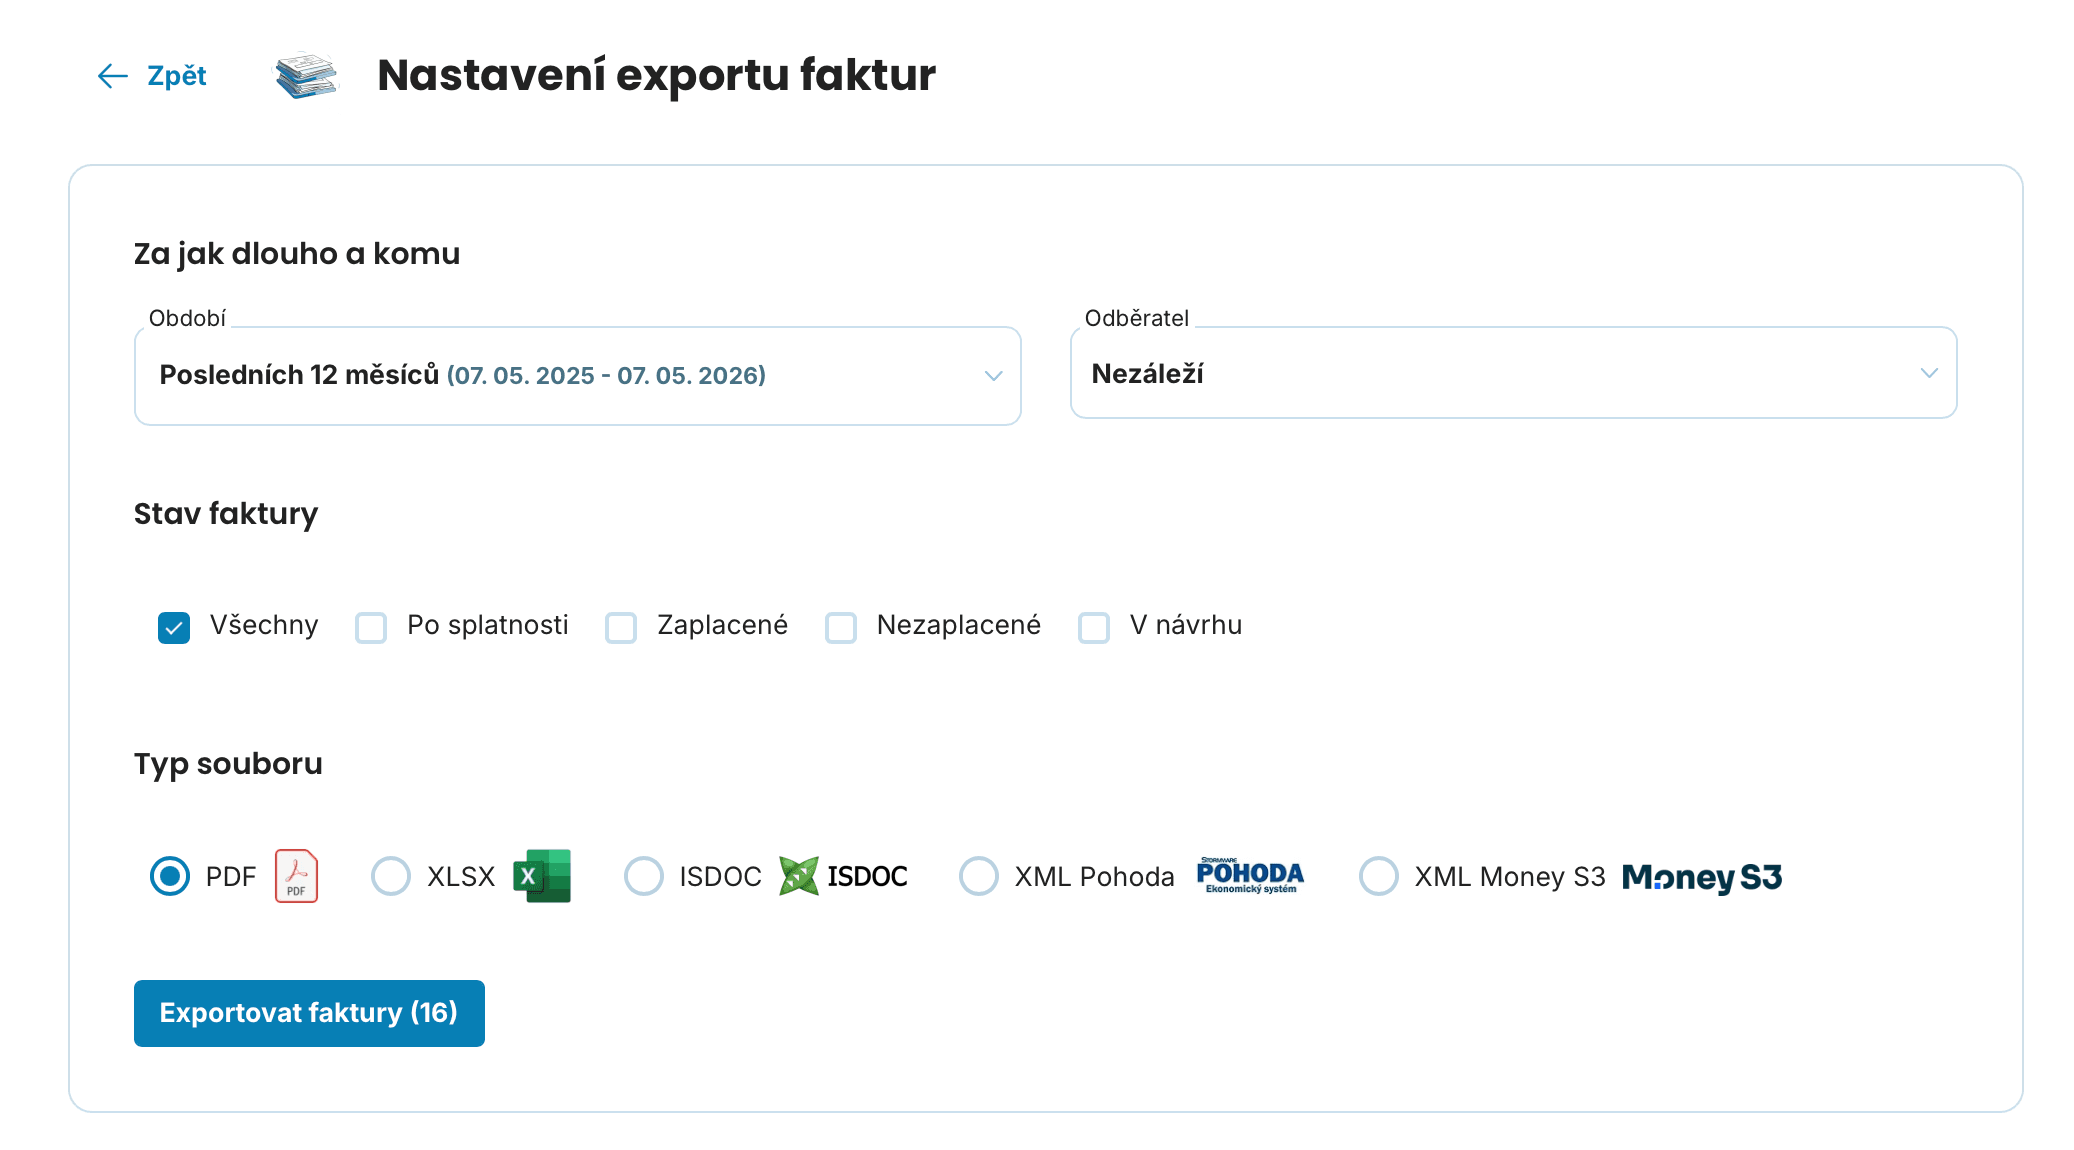This screenshot has width=2074, height=1150.
Task: Click the date range (07. 05. 2025 - 07. 05. 2026)
Action: coord(606,376)
